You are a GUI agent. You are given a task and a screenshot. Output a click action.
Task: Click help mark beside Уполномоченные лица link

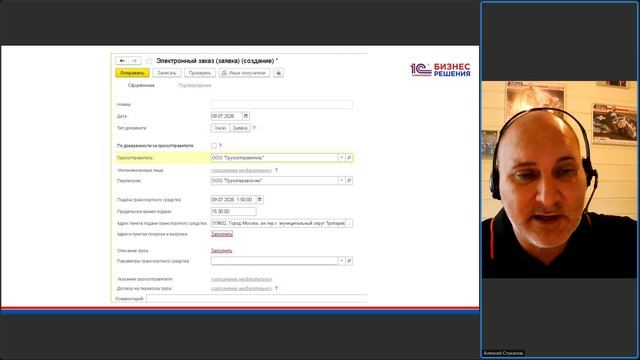coord(276,170)
